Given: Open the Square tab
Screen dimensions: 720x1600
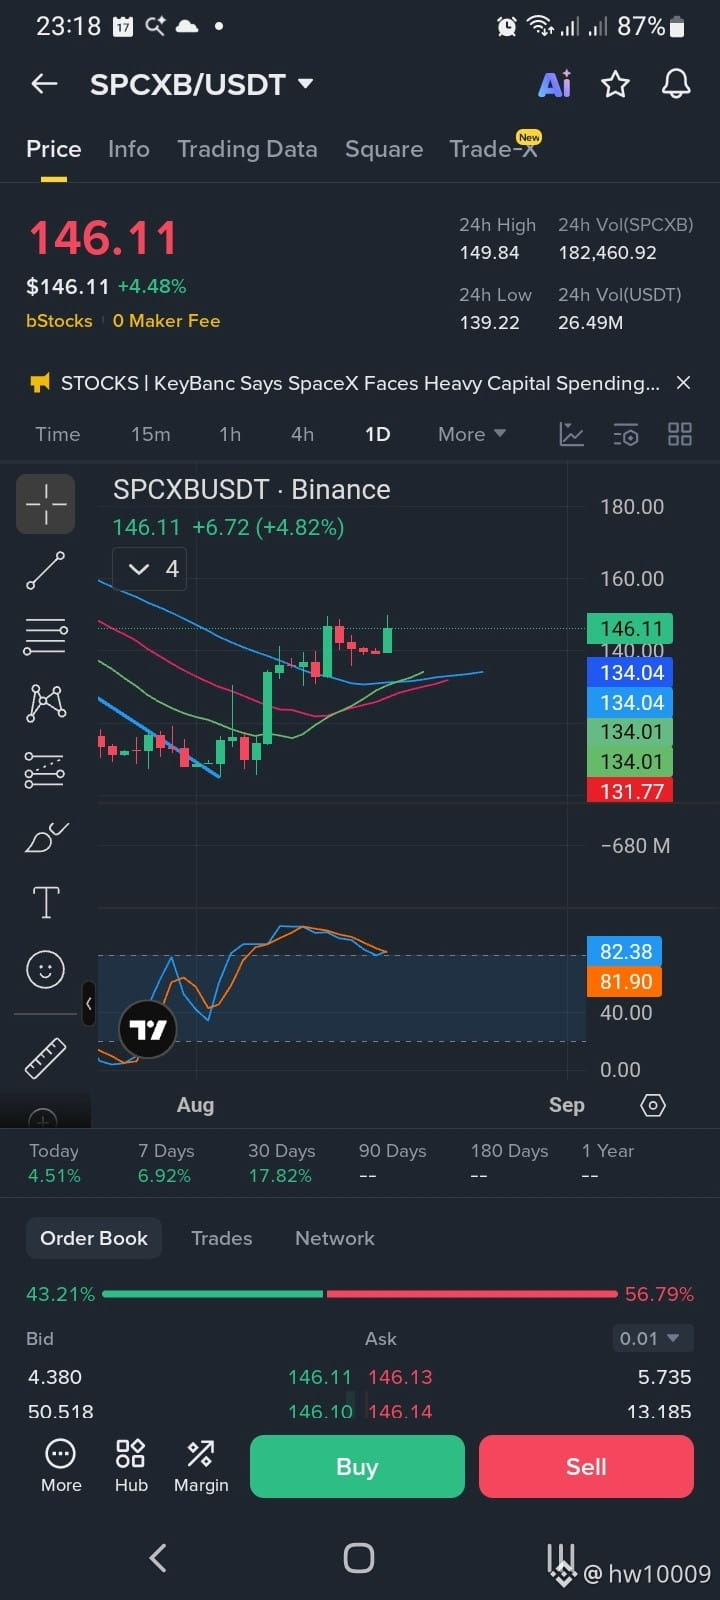Looking at the screenshot, I should 384,149.
